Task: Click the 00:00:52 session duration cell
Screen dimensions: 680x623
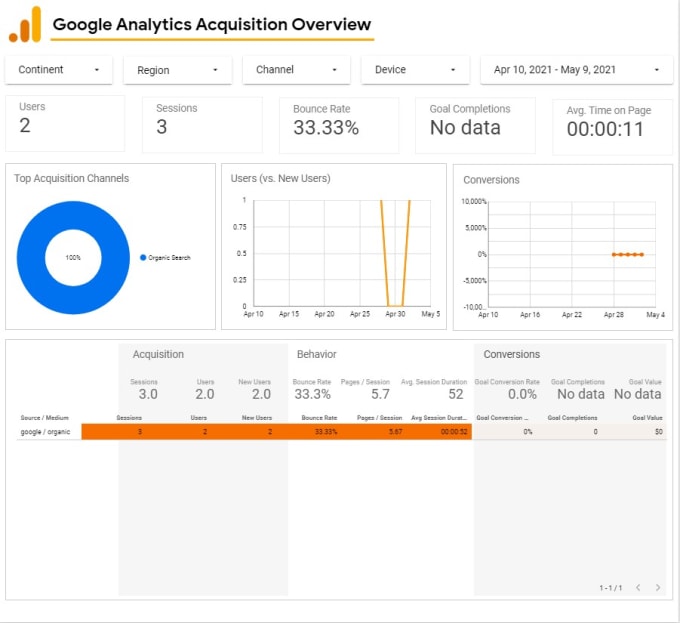Action: [454, 432]
